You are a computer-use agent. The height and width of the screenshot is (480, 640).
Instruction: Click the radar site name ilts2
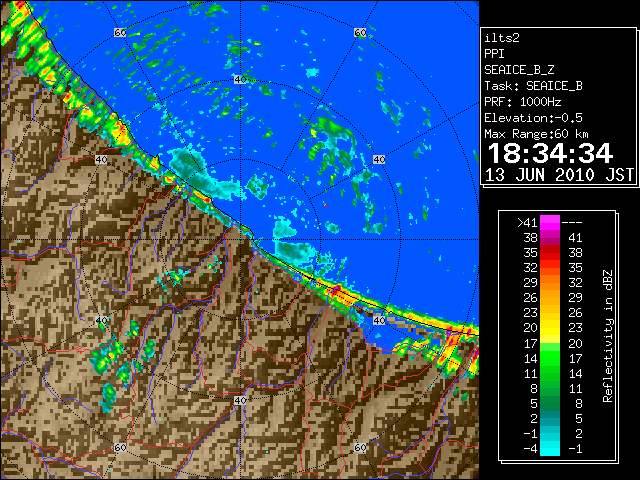(502, 38)
